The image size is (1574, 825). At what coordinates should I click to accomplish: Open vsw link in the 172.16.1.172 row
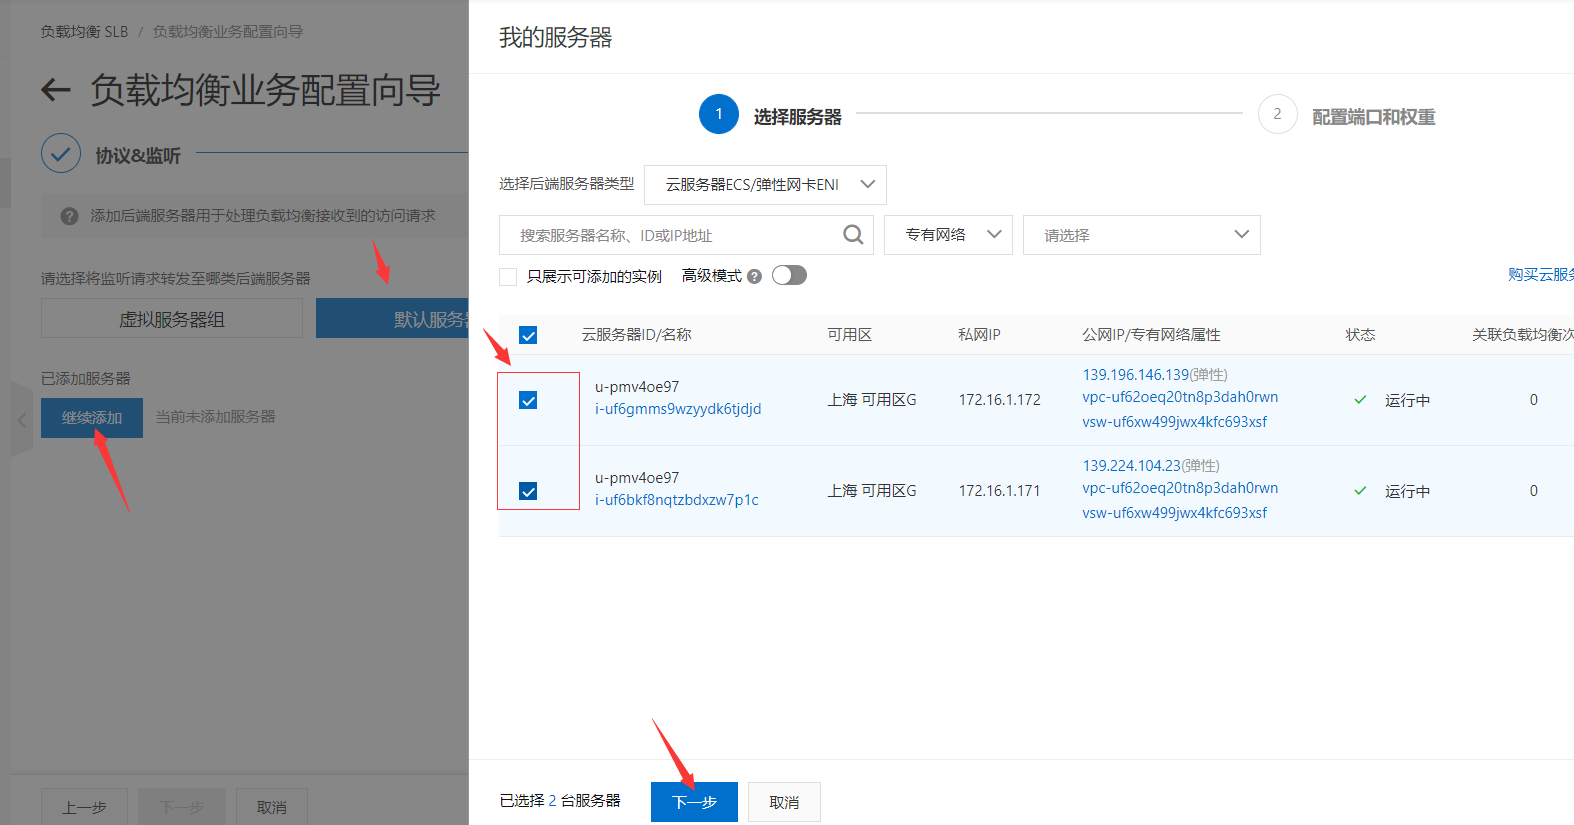click(1174, 422)
